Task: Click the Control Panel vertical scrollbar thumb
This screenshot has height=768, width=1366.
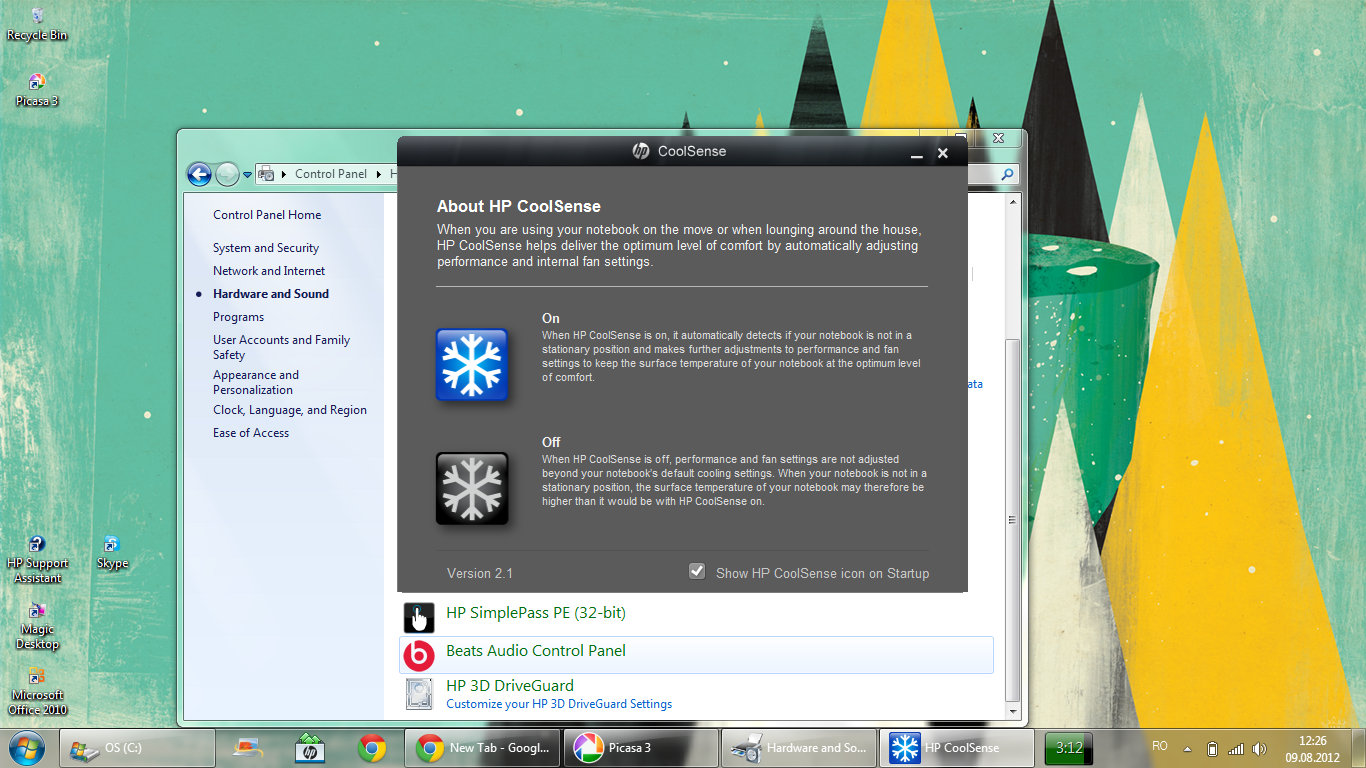Action: click(1013, 520)
